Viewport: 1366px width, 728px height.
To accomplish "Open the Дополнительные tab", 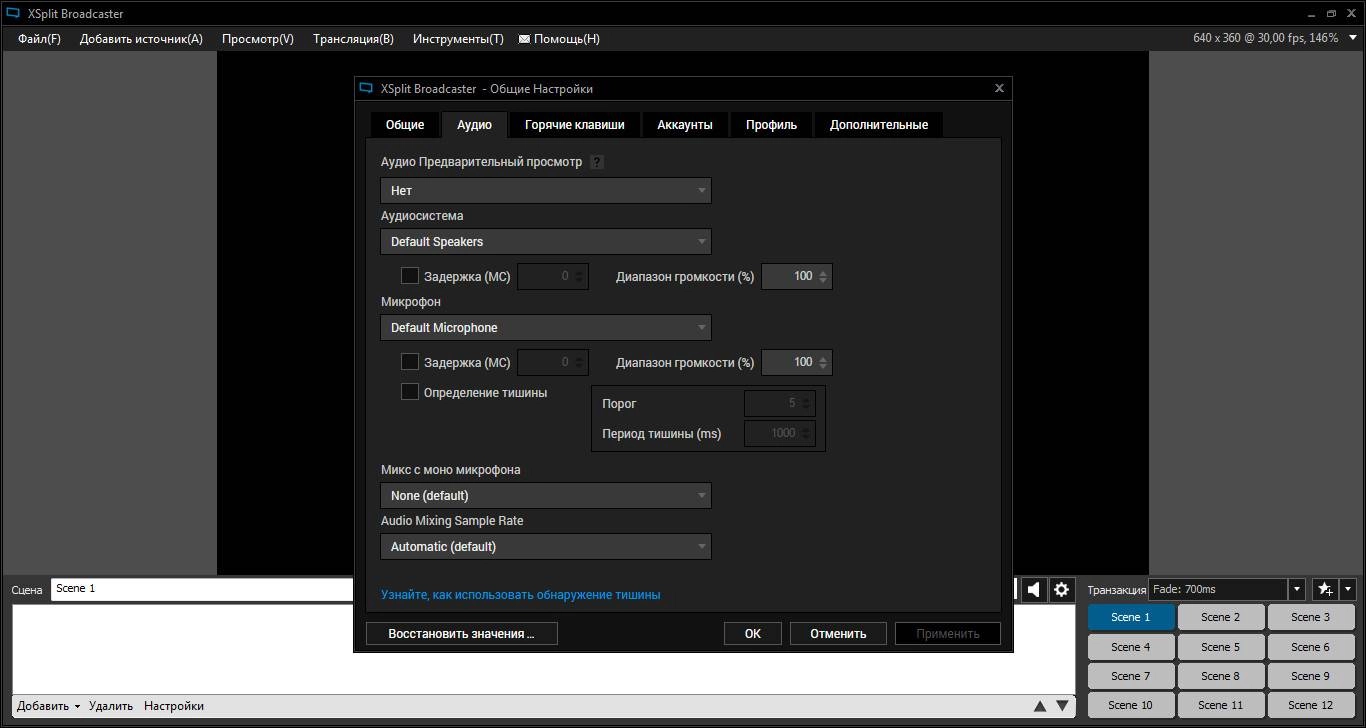I will pyautogui.click(x=879, y=125).
